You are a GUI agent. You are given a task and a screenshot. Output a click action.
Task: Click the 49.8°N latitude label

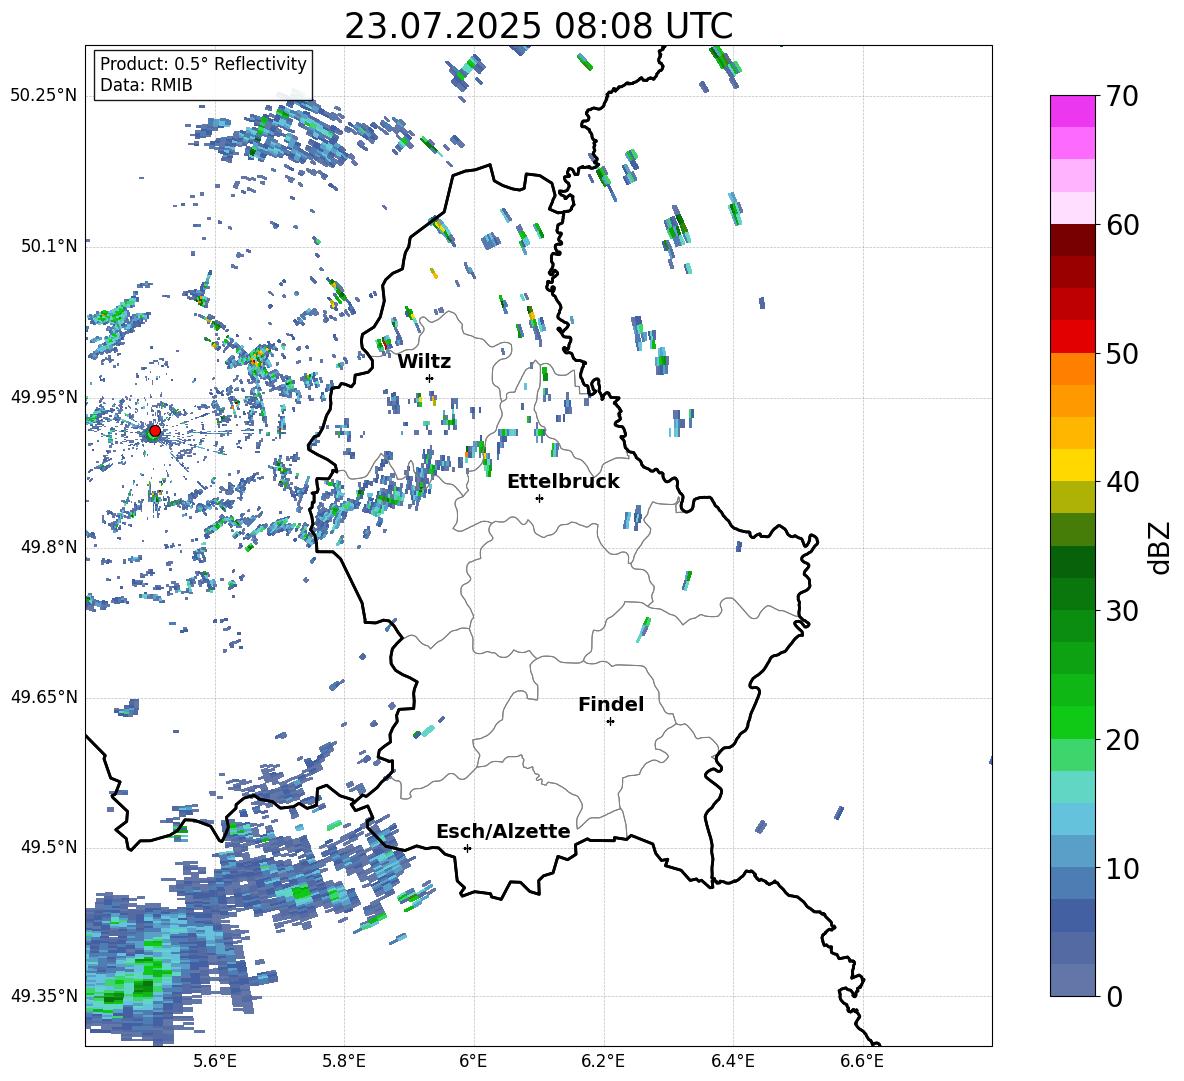[49, 547]
